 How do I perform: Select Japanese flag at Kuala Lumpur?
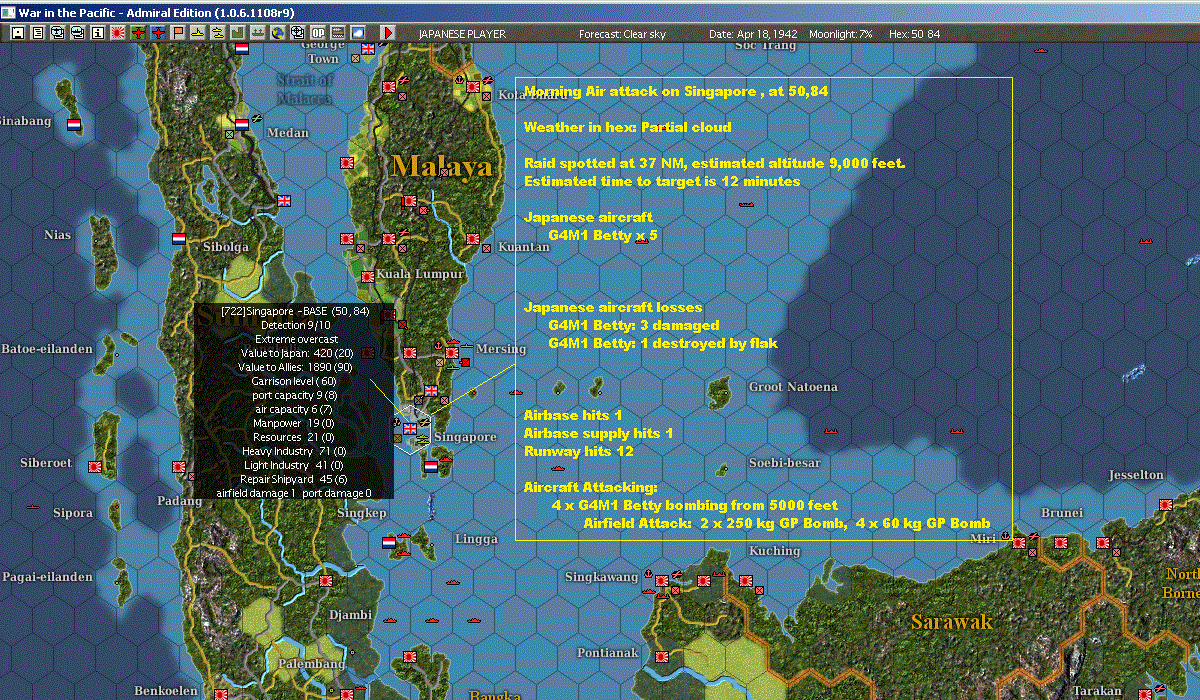click(x=368, y=276)
